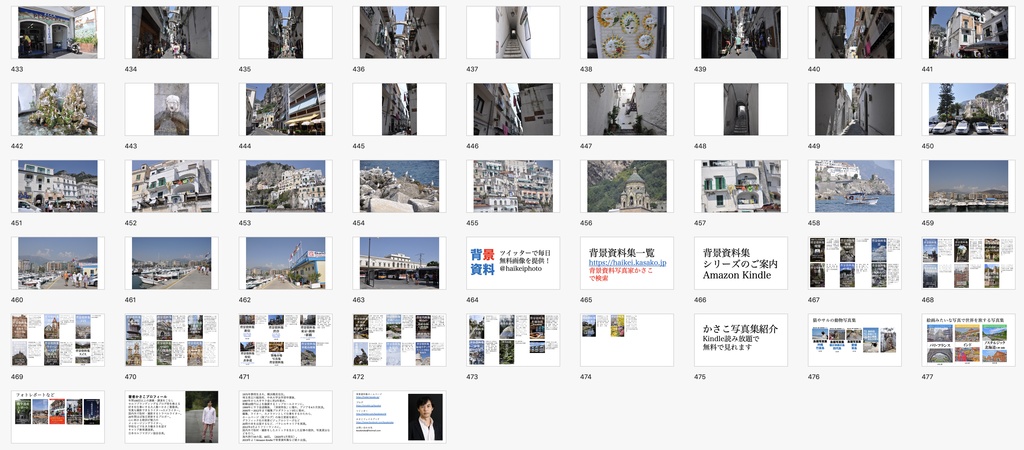Click the slide number label 450
This screenshot has height=450, width=1024.
[x=928, y=146]
